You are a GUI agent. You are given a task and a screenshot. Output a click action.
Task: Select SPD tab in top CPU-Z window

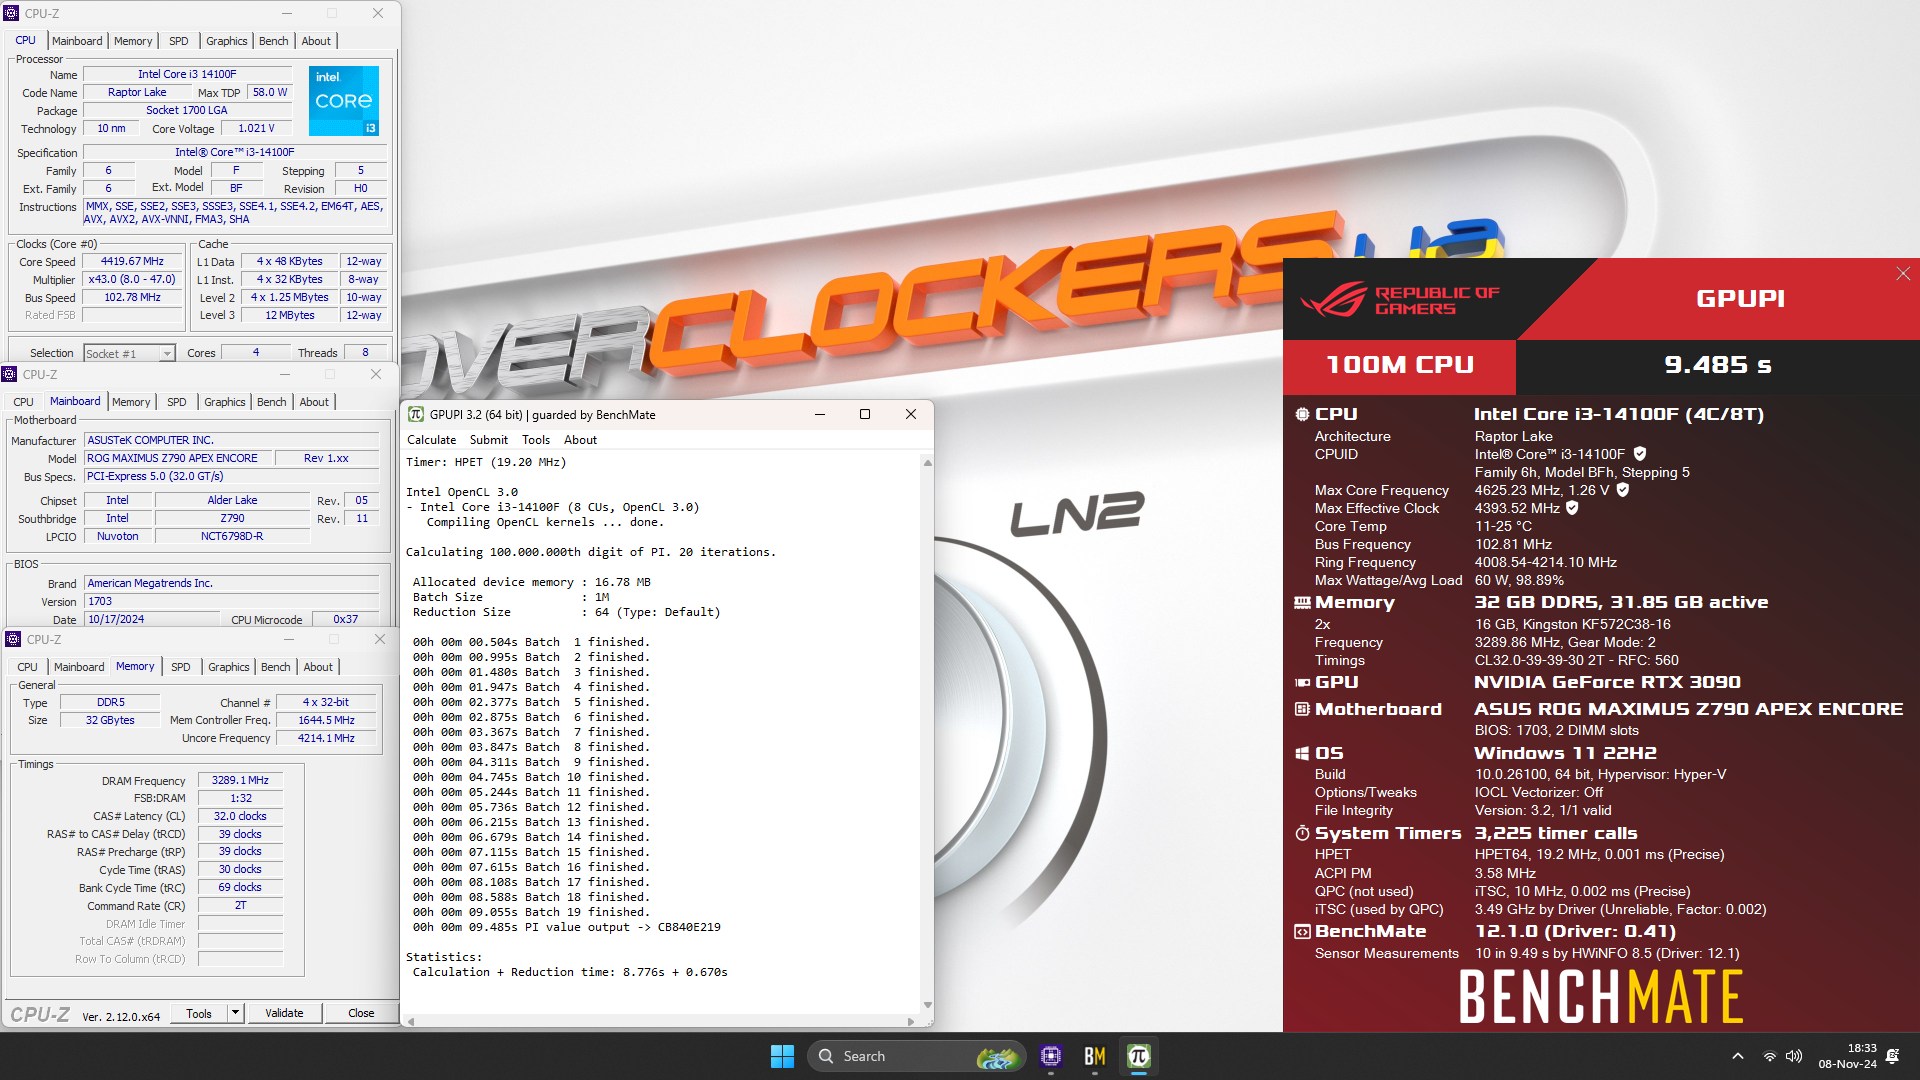coord(178,41)
